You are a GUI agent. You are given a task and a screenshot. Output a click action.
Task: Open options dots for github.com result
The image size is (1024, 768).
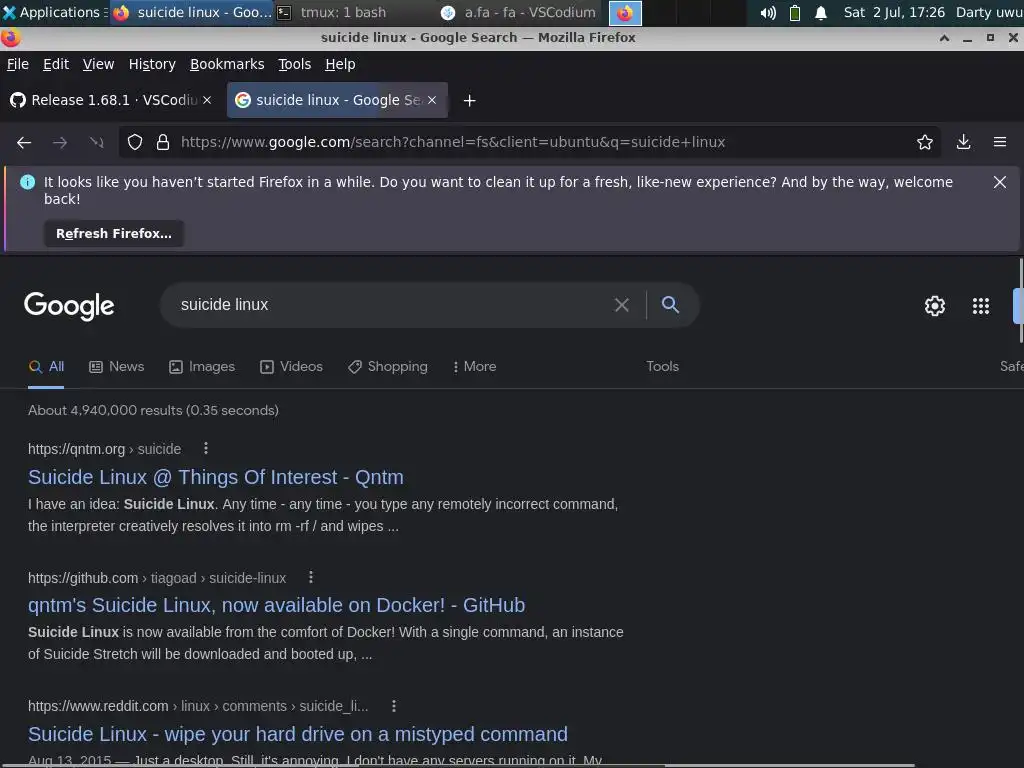(311, 577)
